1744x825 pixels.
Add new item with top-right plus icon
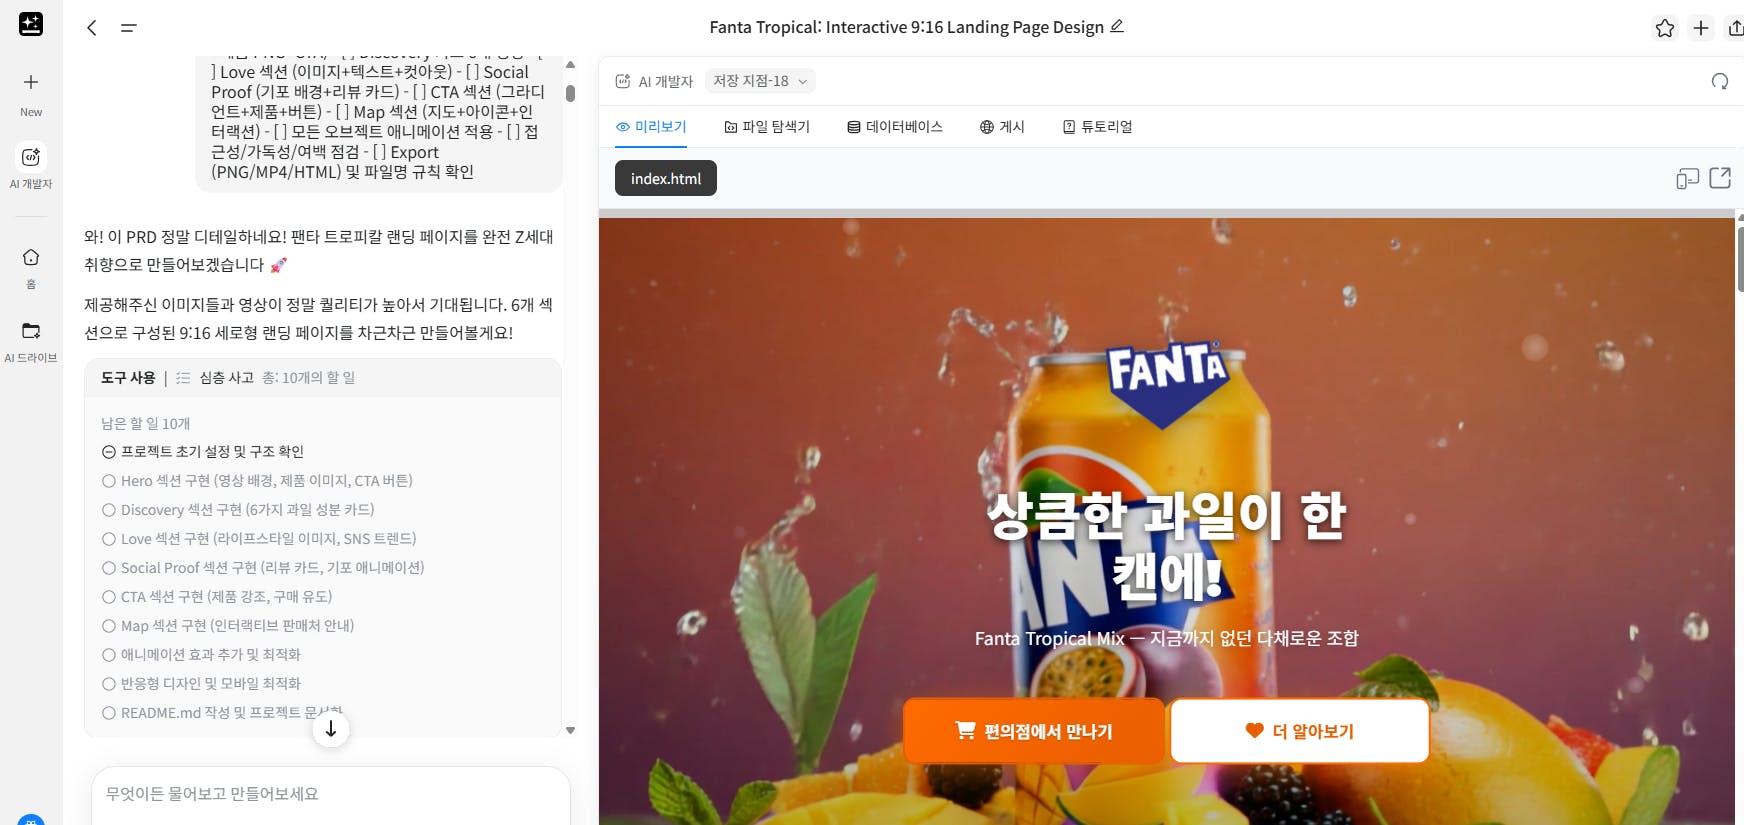[1701, 28]
